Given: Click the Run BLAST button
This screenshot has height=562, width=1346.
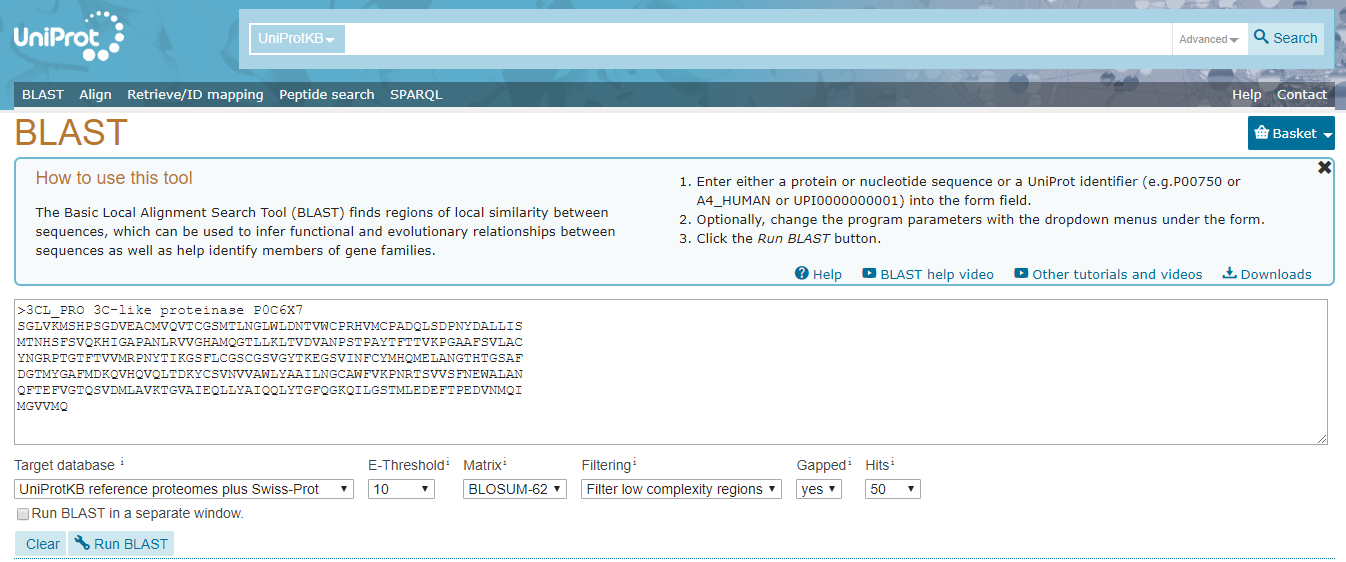Looking at the screenshot, I should (121, 544).
